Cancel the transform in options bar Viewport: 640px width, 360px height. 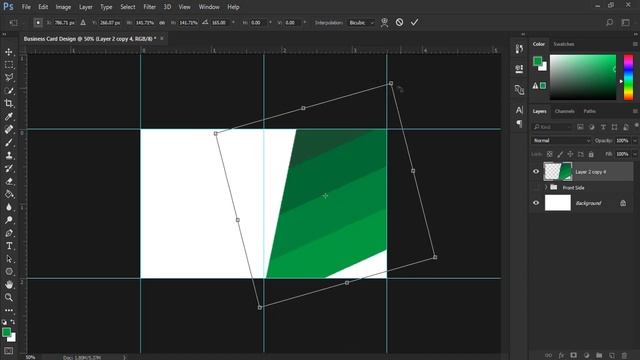[399, 22]
